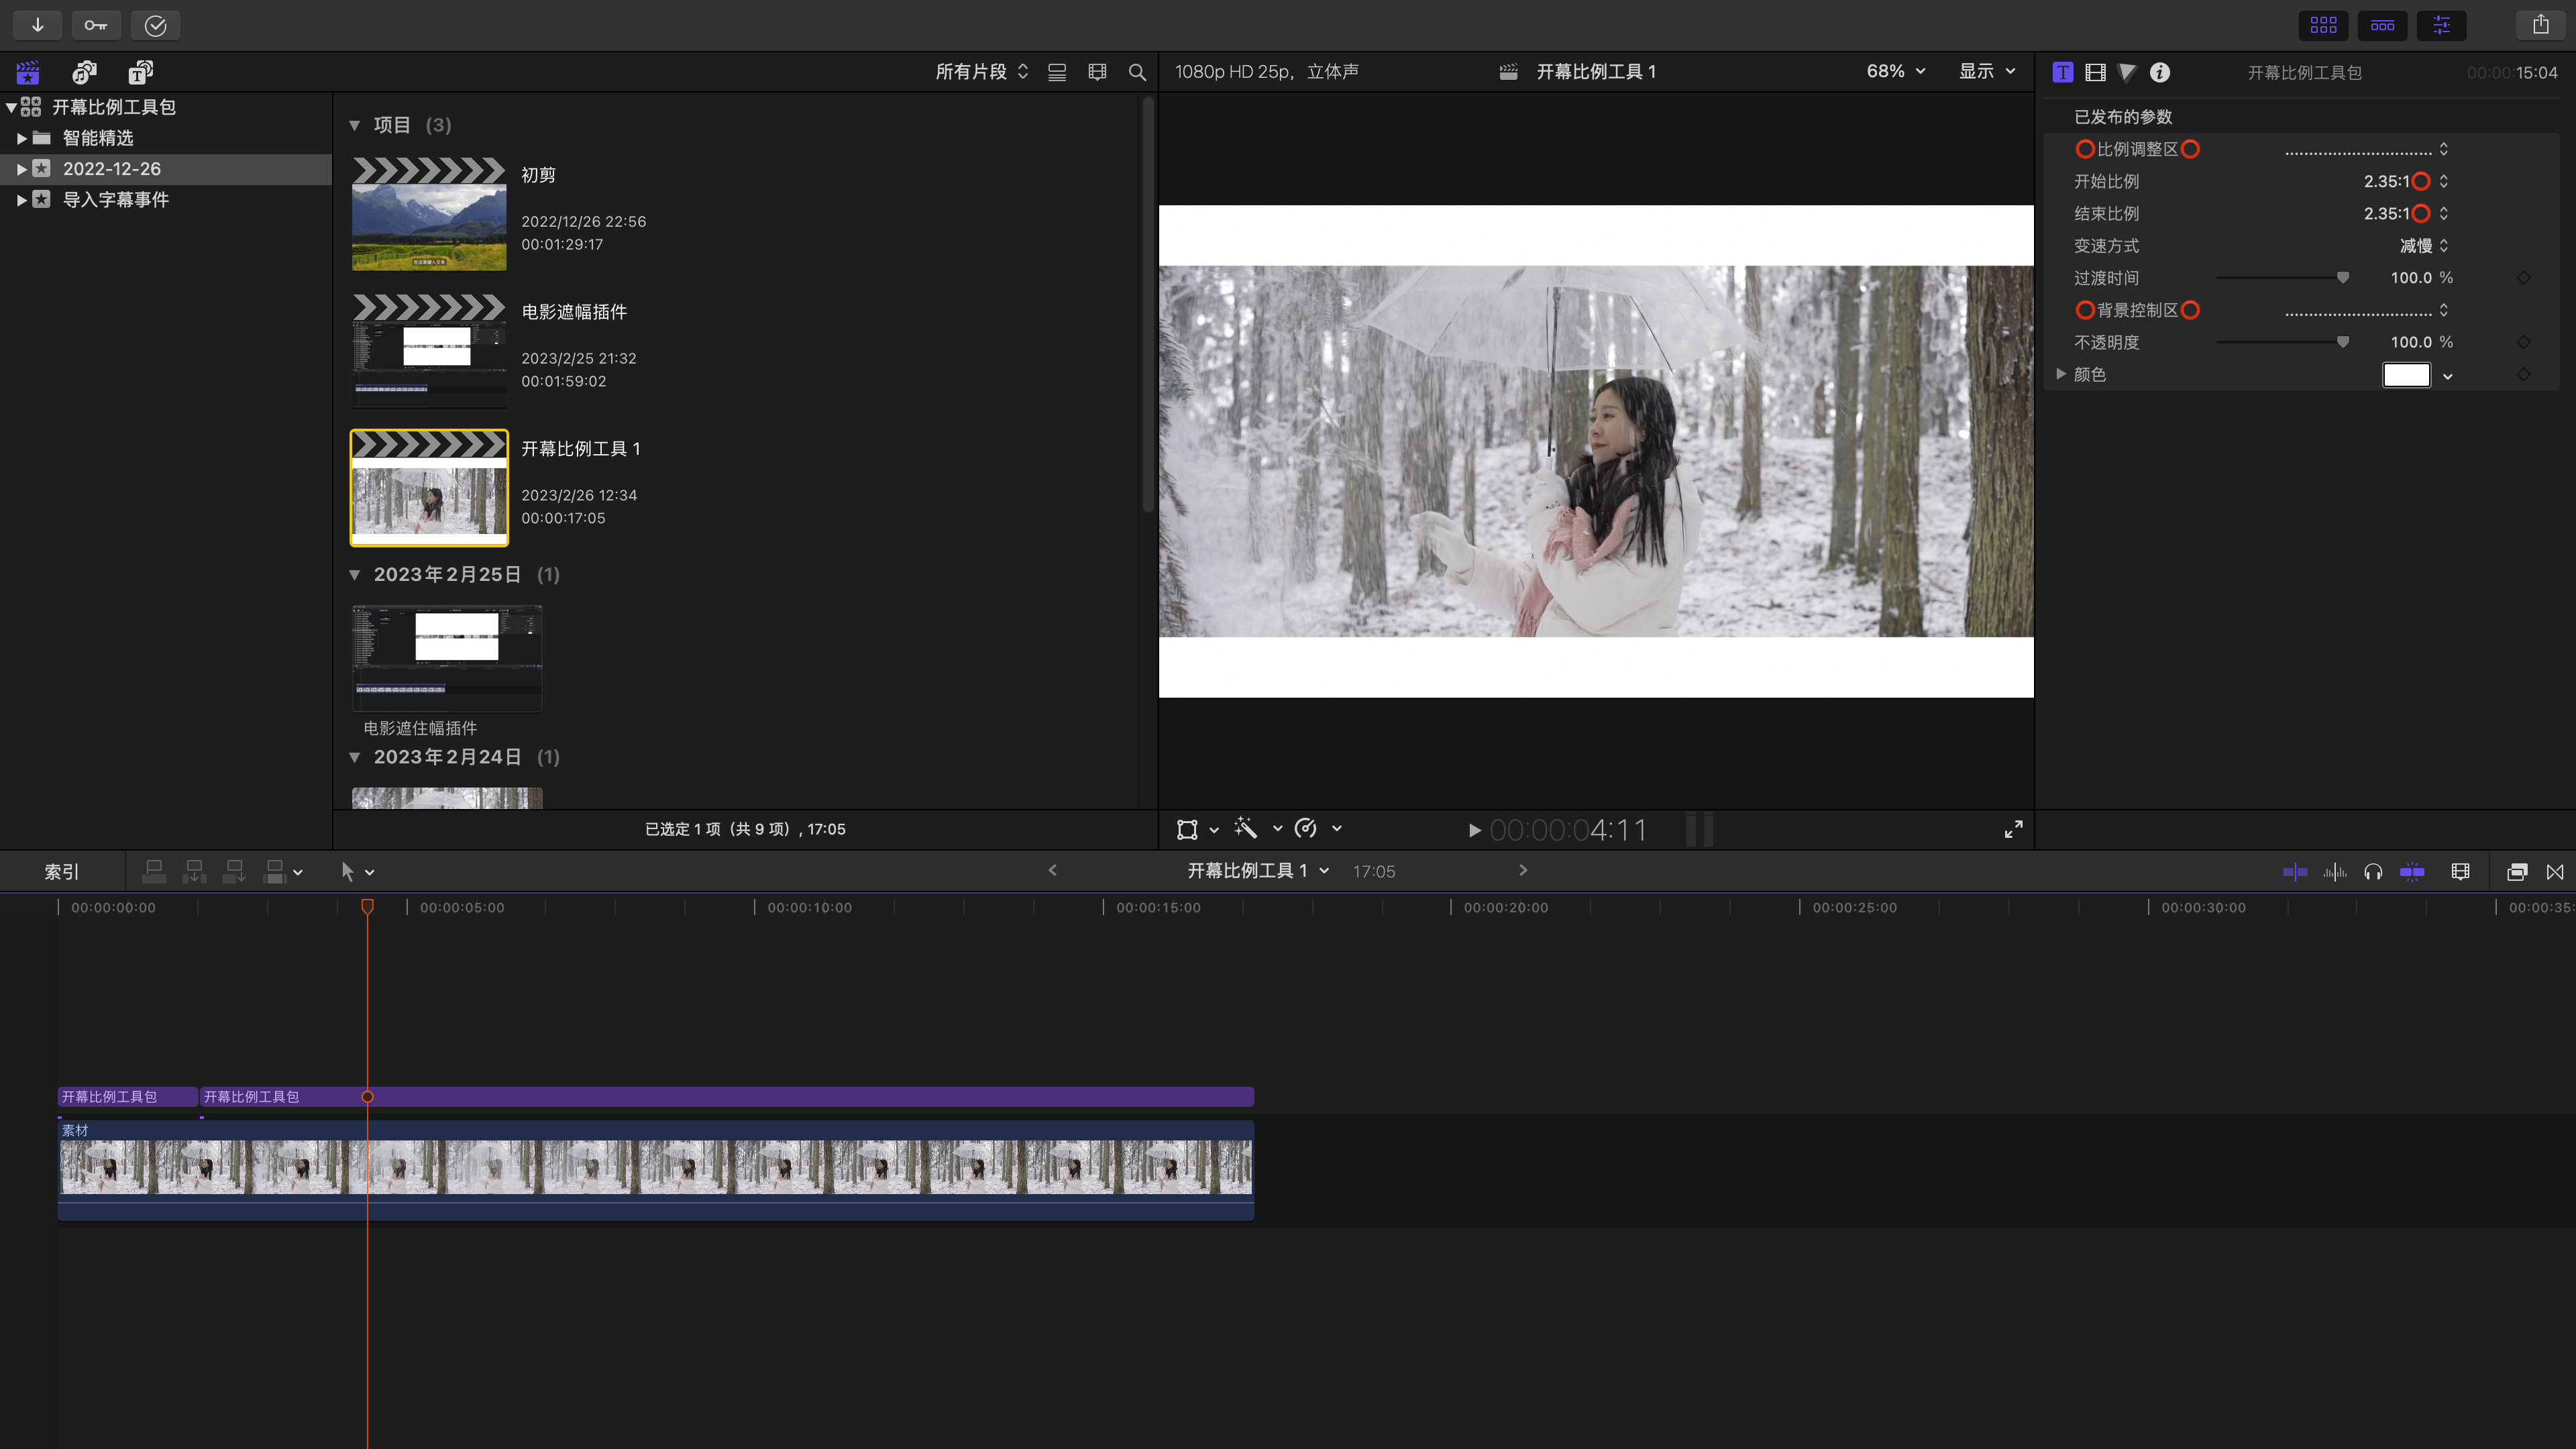Open the 显示 viewer options menu
The width and height of the screenshot is (2576, 1449).
point(1986,71)
